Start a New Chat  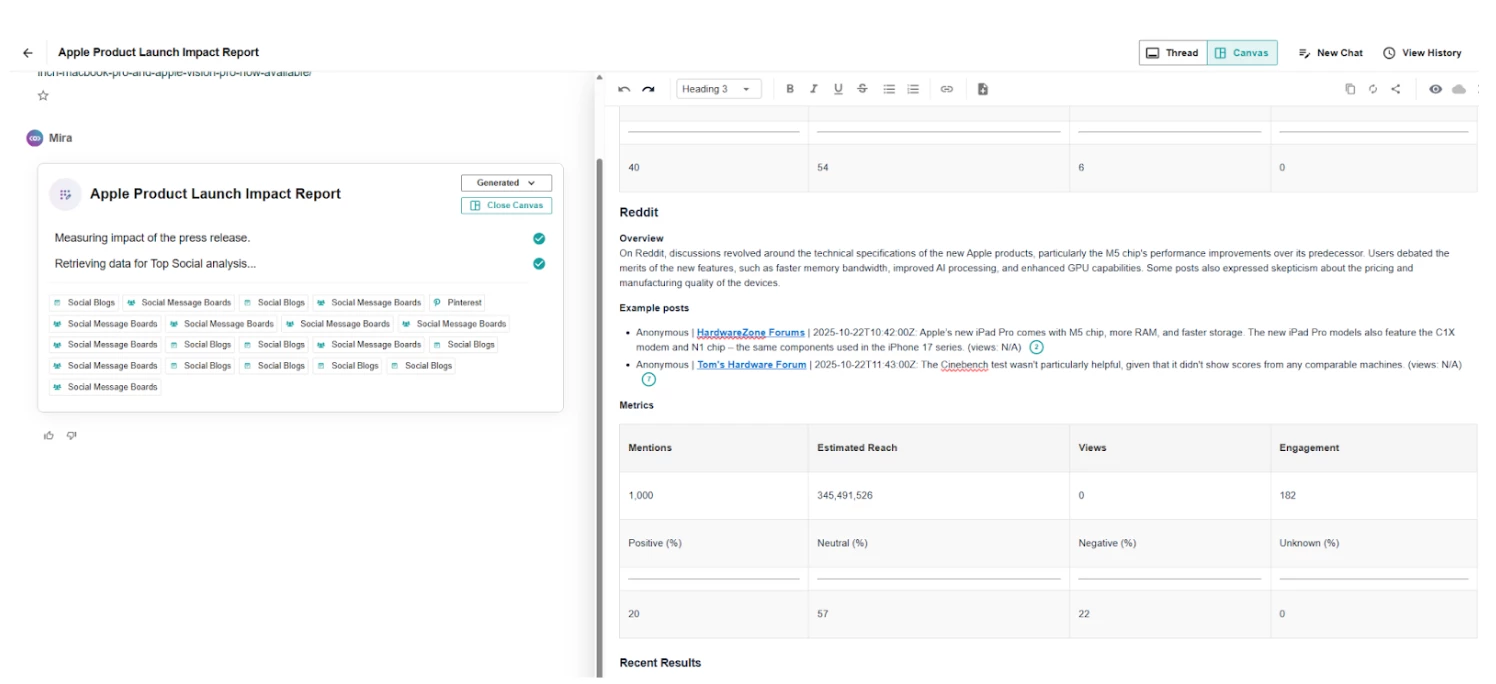click(x=1331, y=53)
